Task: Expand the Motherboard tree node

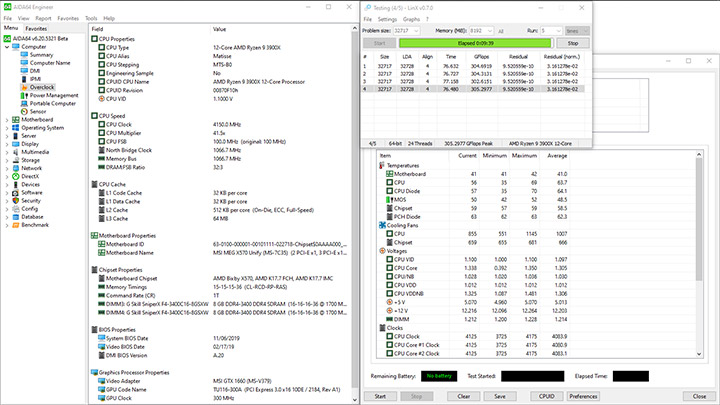Action: (8, 120)
